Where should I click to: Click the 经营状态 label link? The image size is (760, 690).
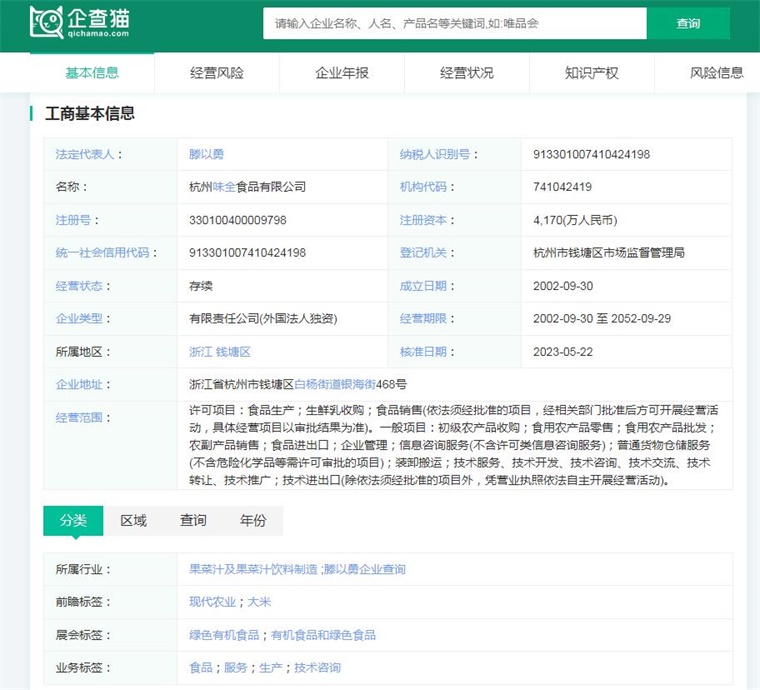[x=79, y=286]
